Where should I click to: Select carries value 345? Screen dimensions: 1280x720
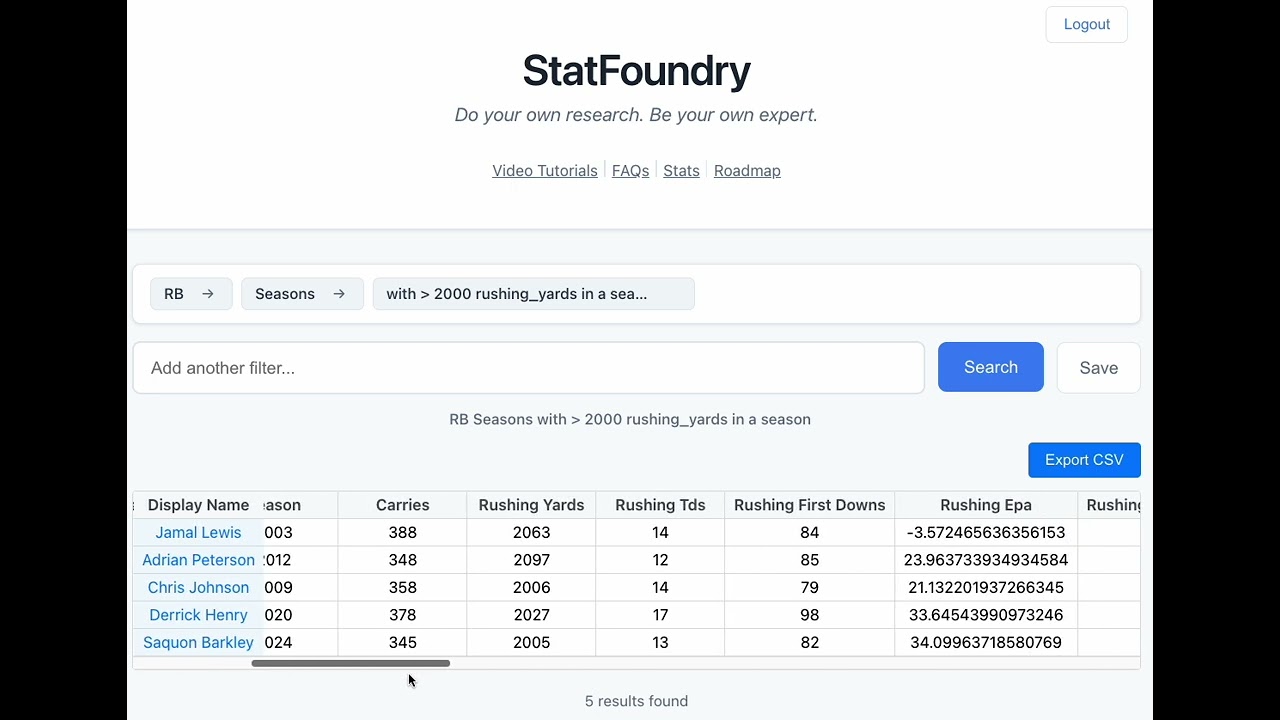(x=402, y=643)
